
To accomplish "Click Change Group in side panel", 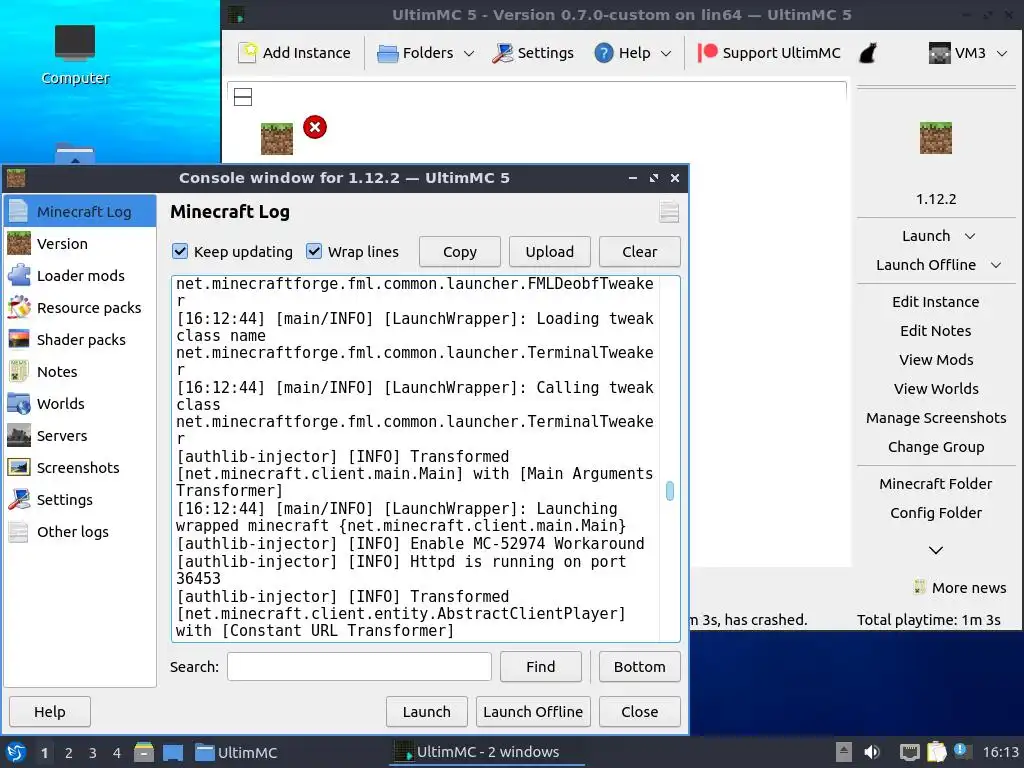I will coord(936,447).
